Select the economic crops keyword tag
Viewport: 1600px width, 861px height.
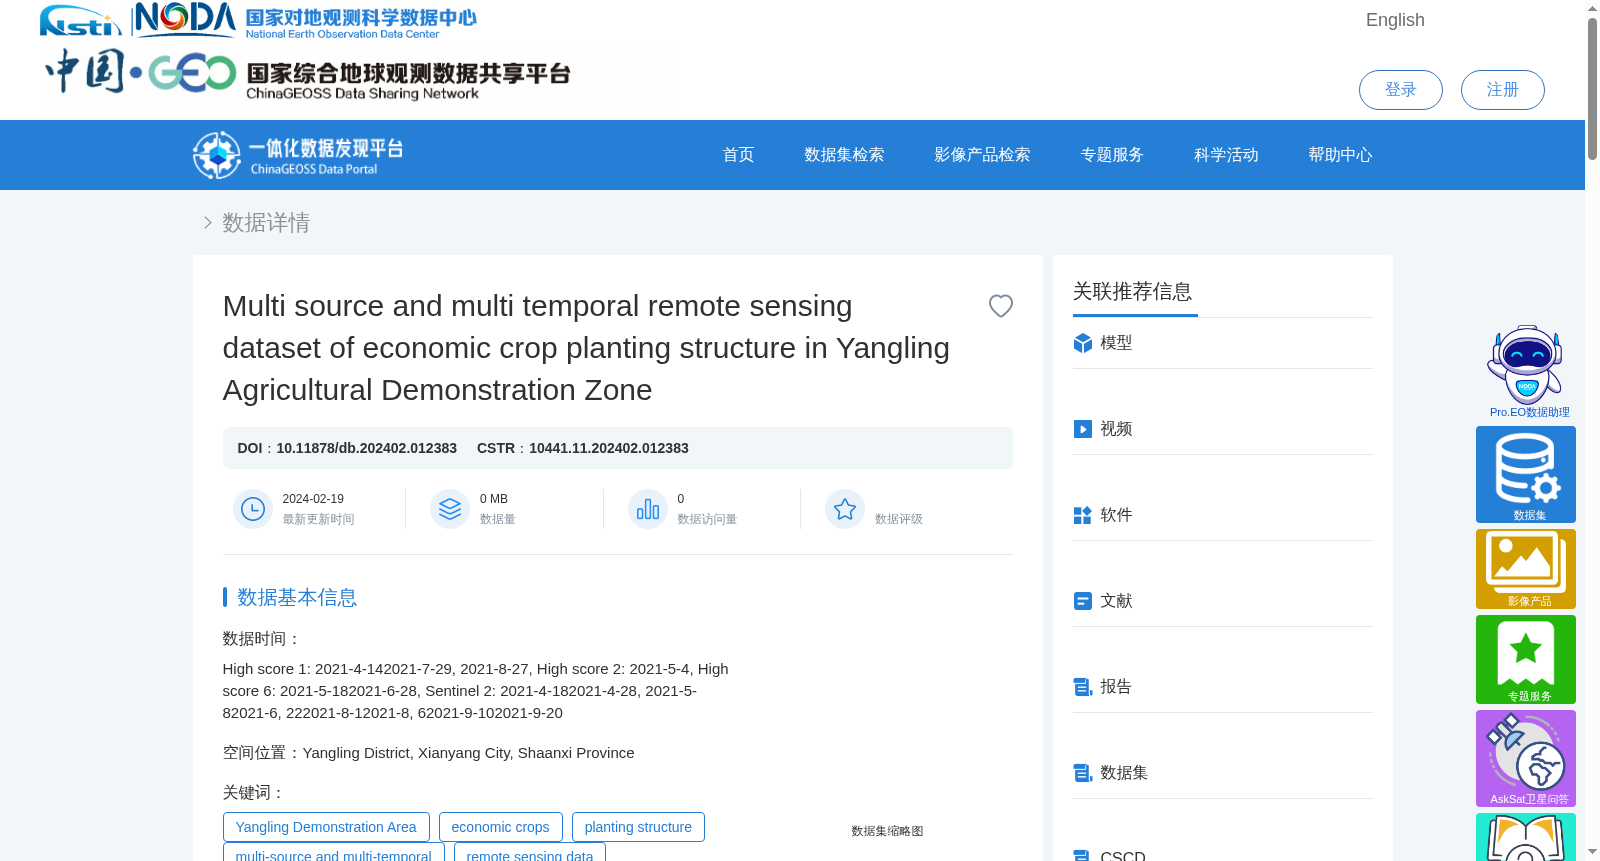(x=500, y=827)
